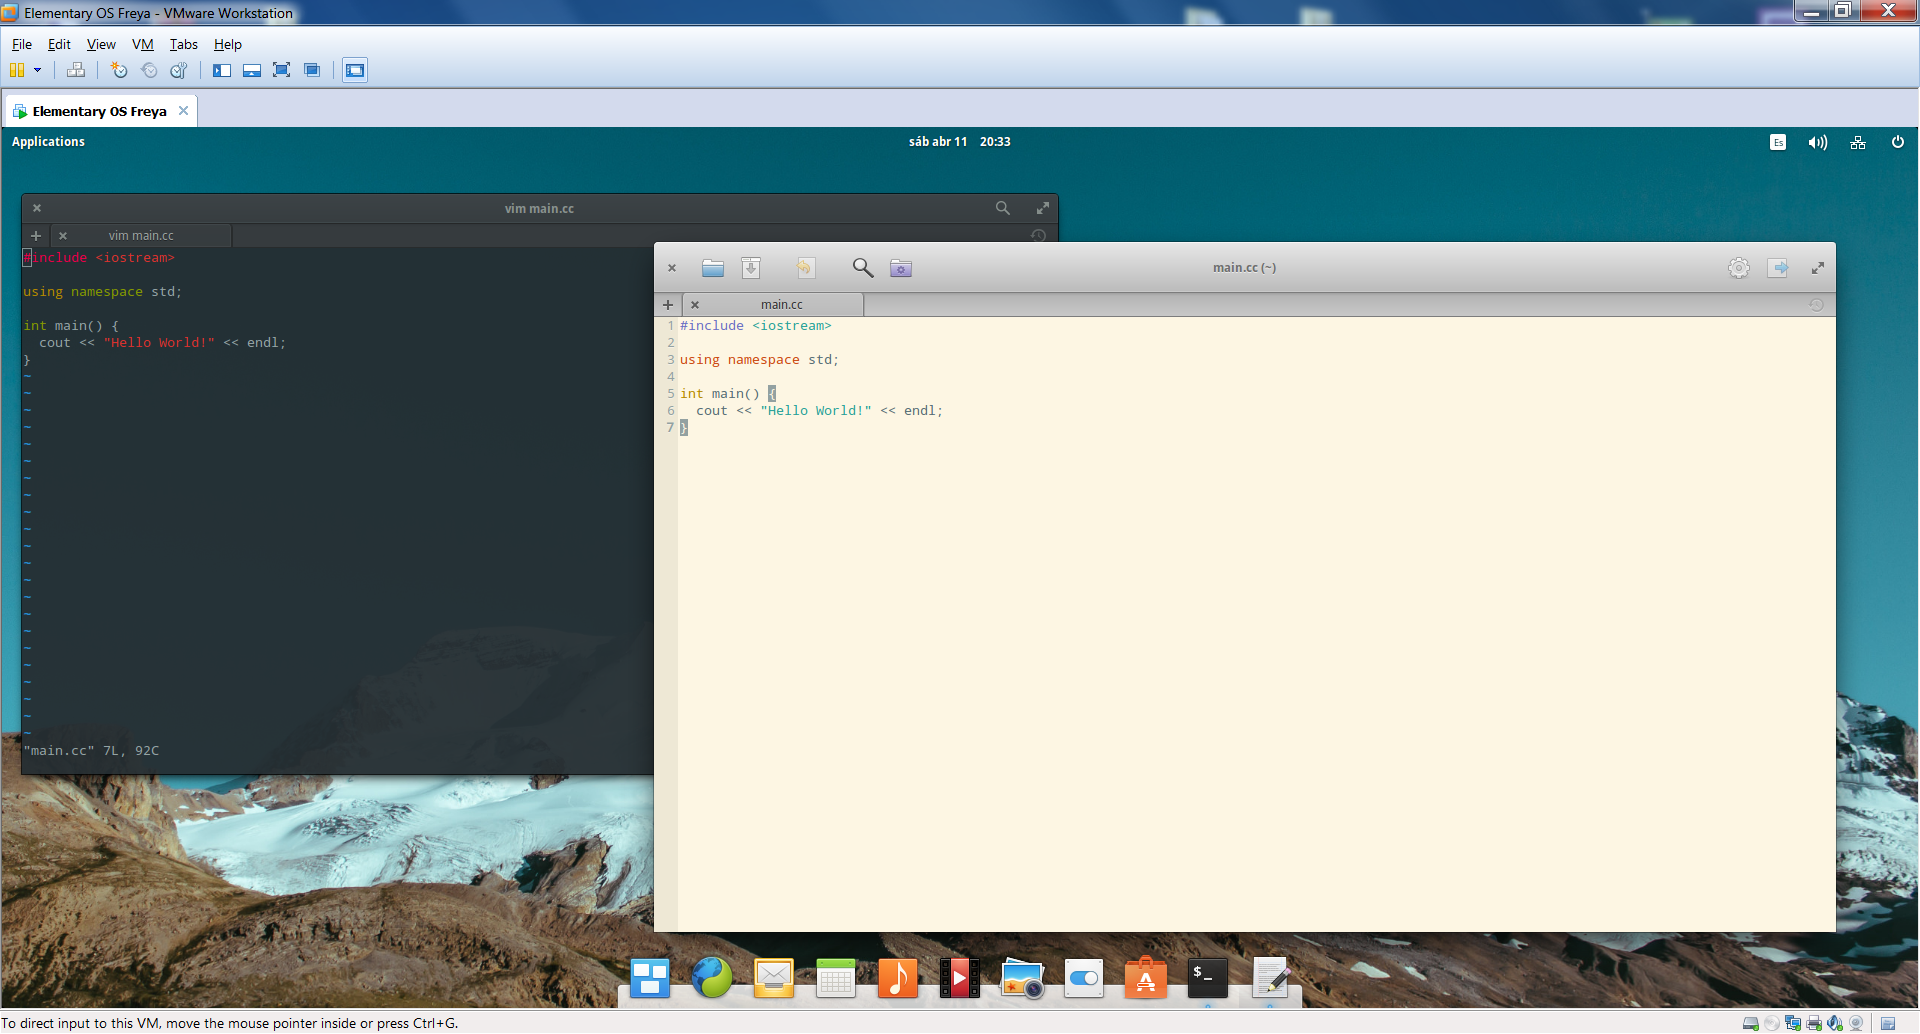Open the date and time calendar indicator
Screen dimensions: 1920x1034
(x=959, y=142)
